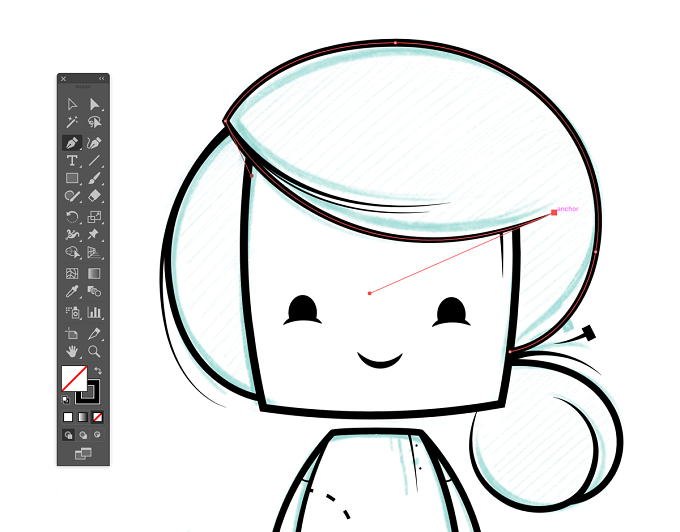Click the Fill color box
This screenshot has height=532, width=680.
[74, 378]
